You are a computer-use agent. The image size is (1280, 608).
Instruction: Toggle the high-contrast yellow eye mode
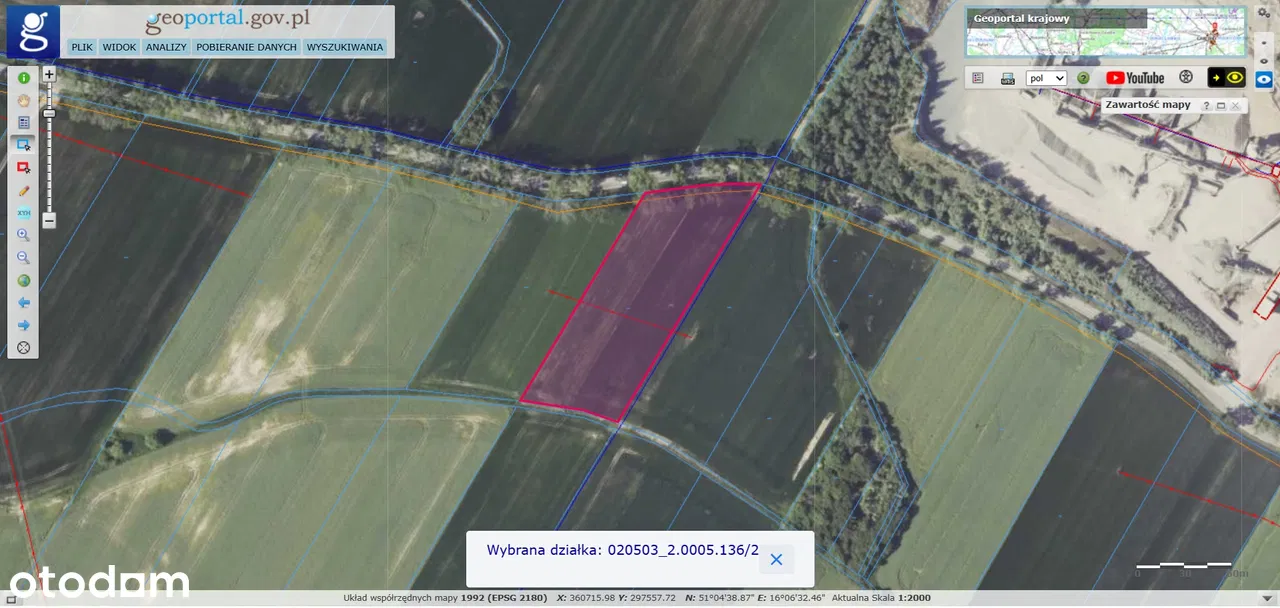point(1226,78)
